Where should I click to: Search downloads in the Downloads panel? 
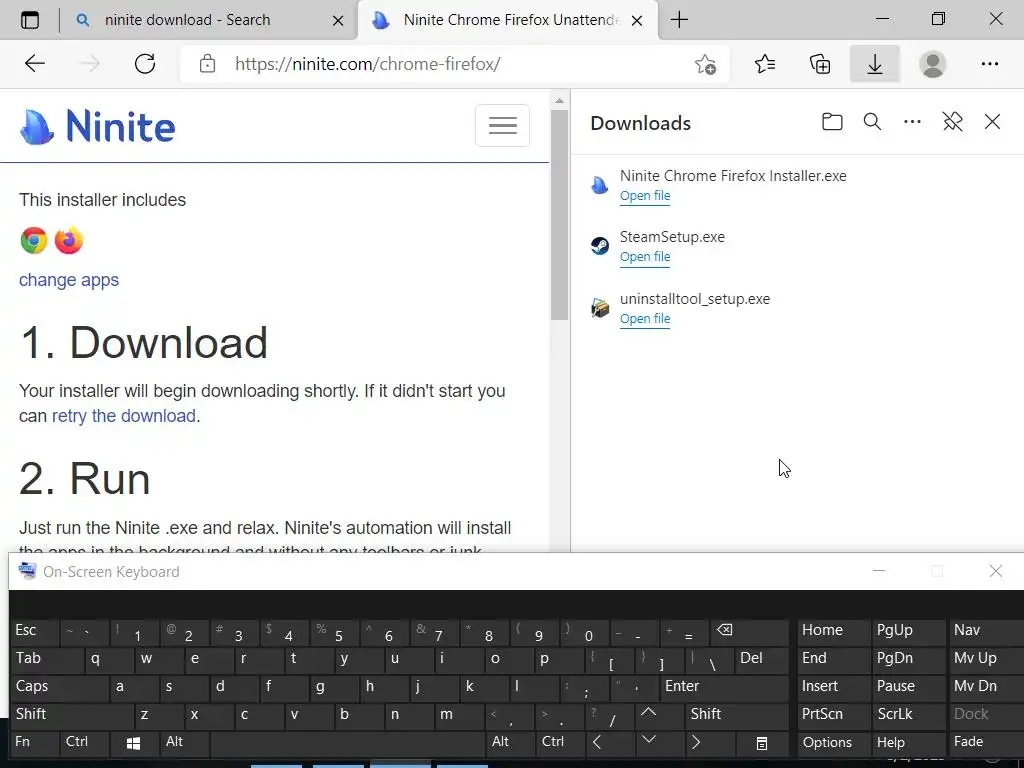tap(872, 122)
